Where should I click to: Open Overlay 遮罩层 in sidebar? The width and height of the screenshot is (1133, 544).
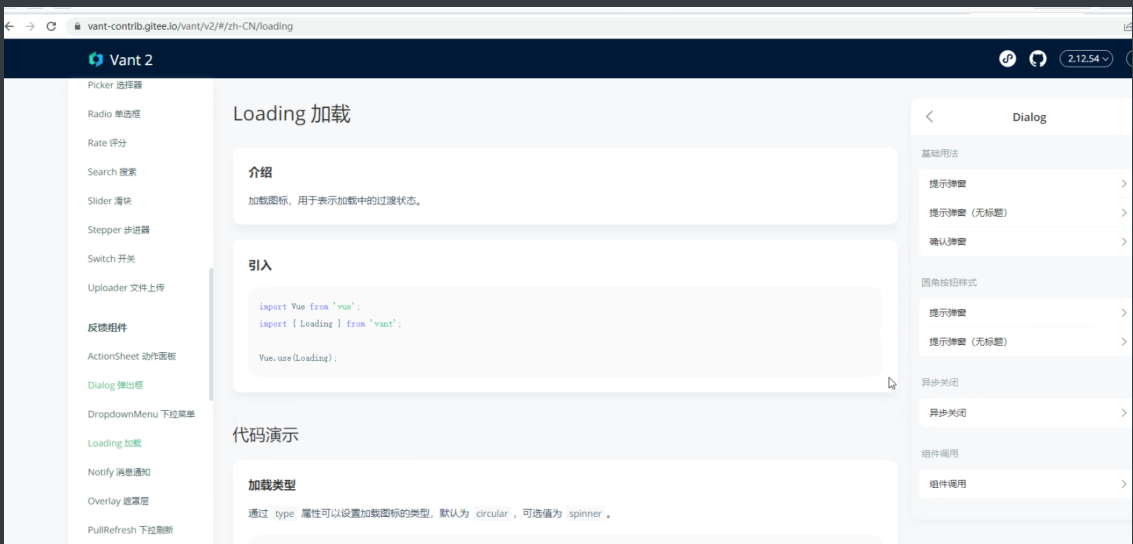pyautogui.click(x=118, y=501)
